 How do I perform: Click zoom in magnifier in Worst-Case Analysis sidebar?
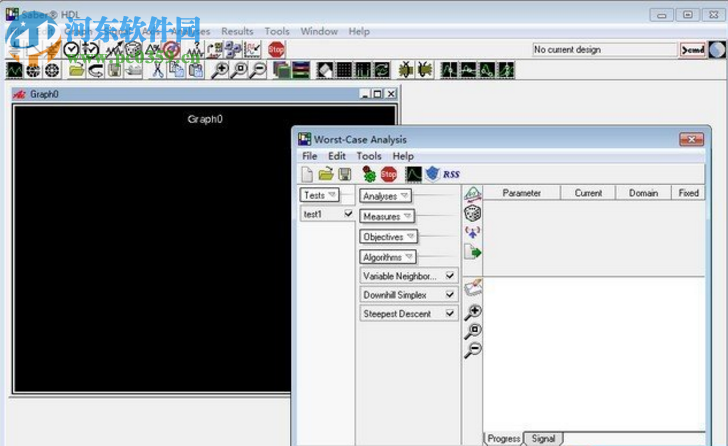[x=473, y=312]
